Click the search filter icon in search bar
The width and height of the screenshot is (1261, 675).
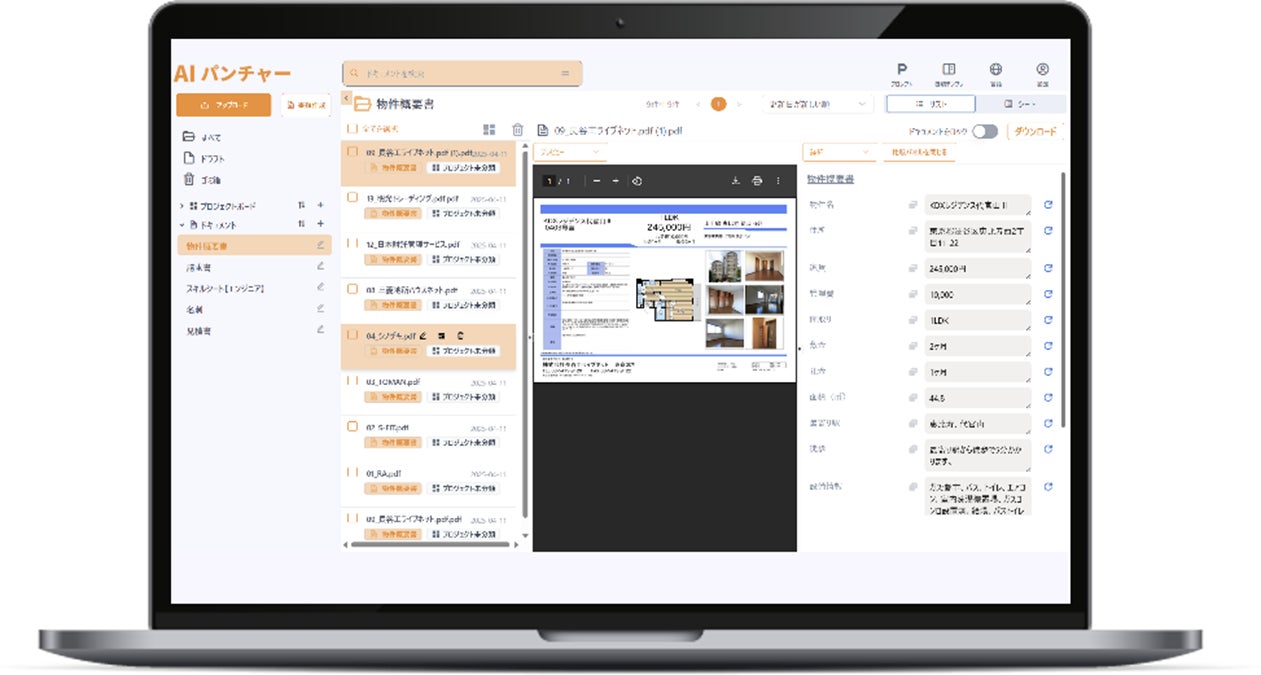coord(565,73)
